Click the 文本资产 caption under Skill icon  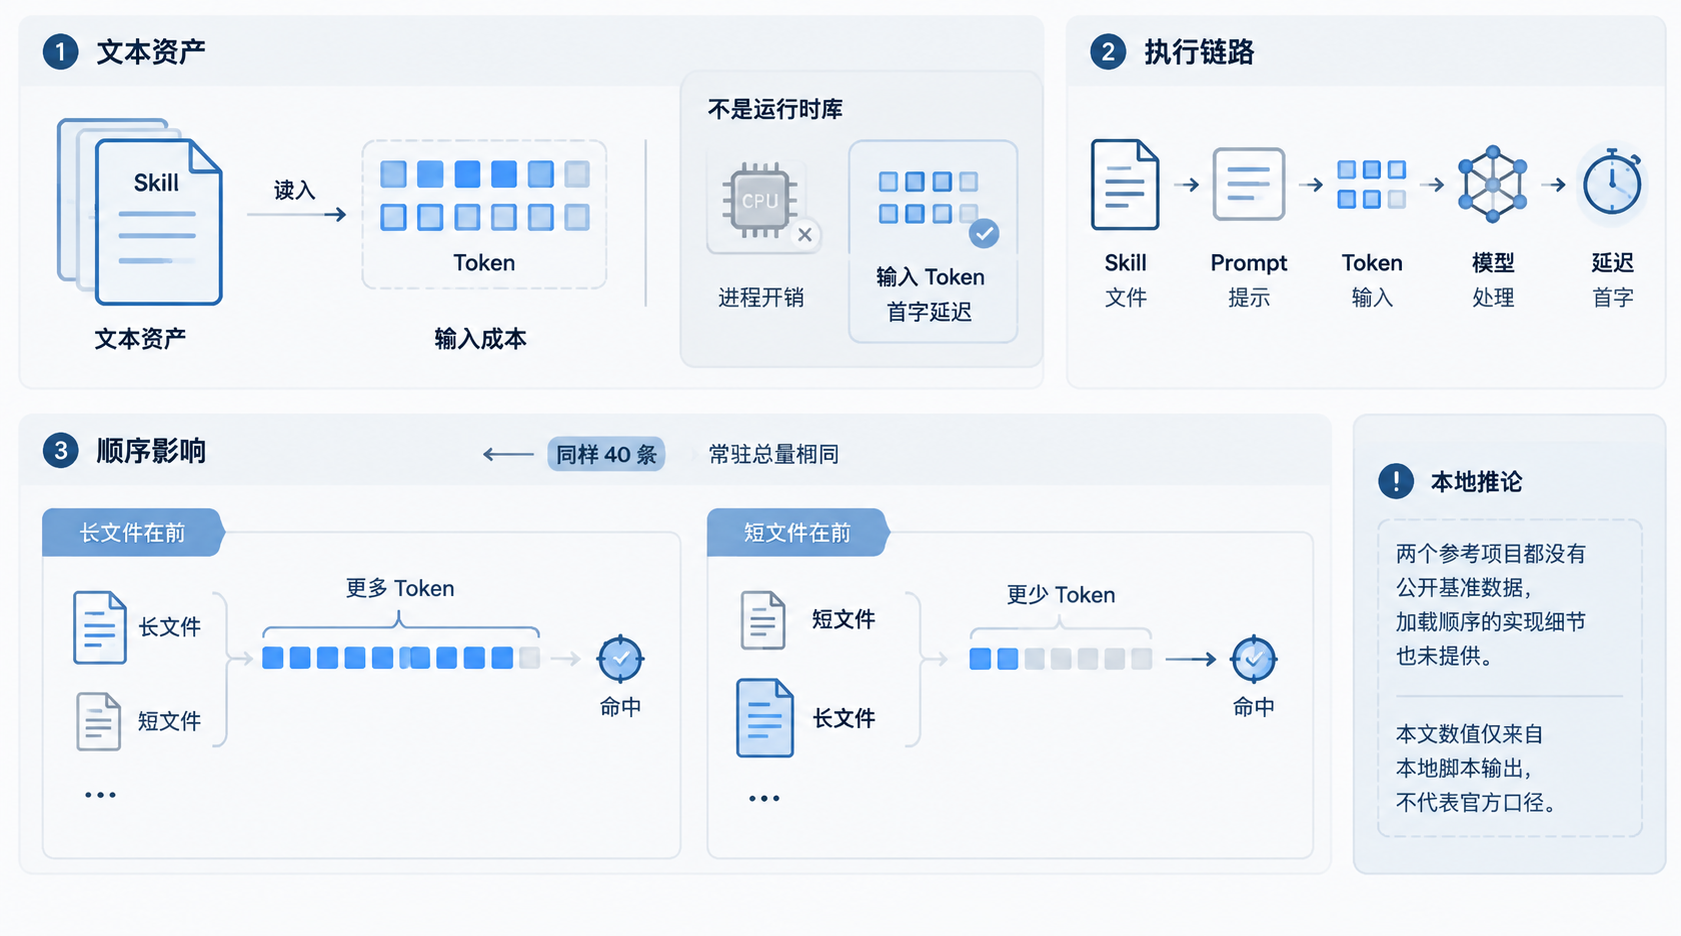click(140, 339)
